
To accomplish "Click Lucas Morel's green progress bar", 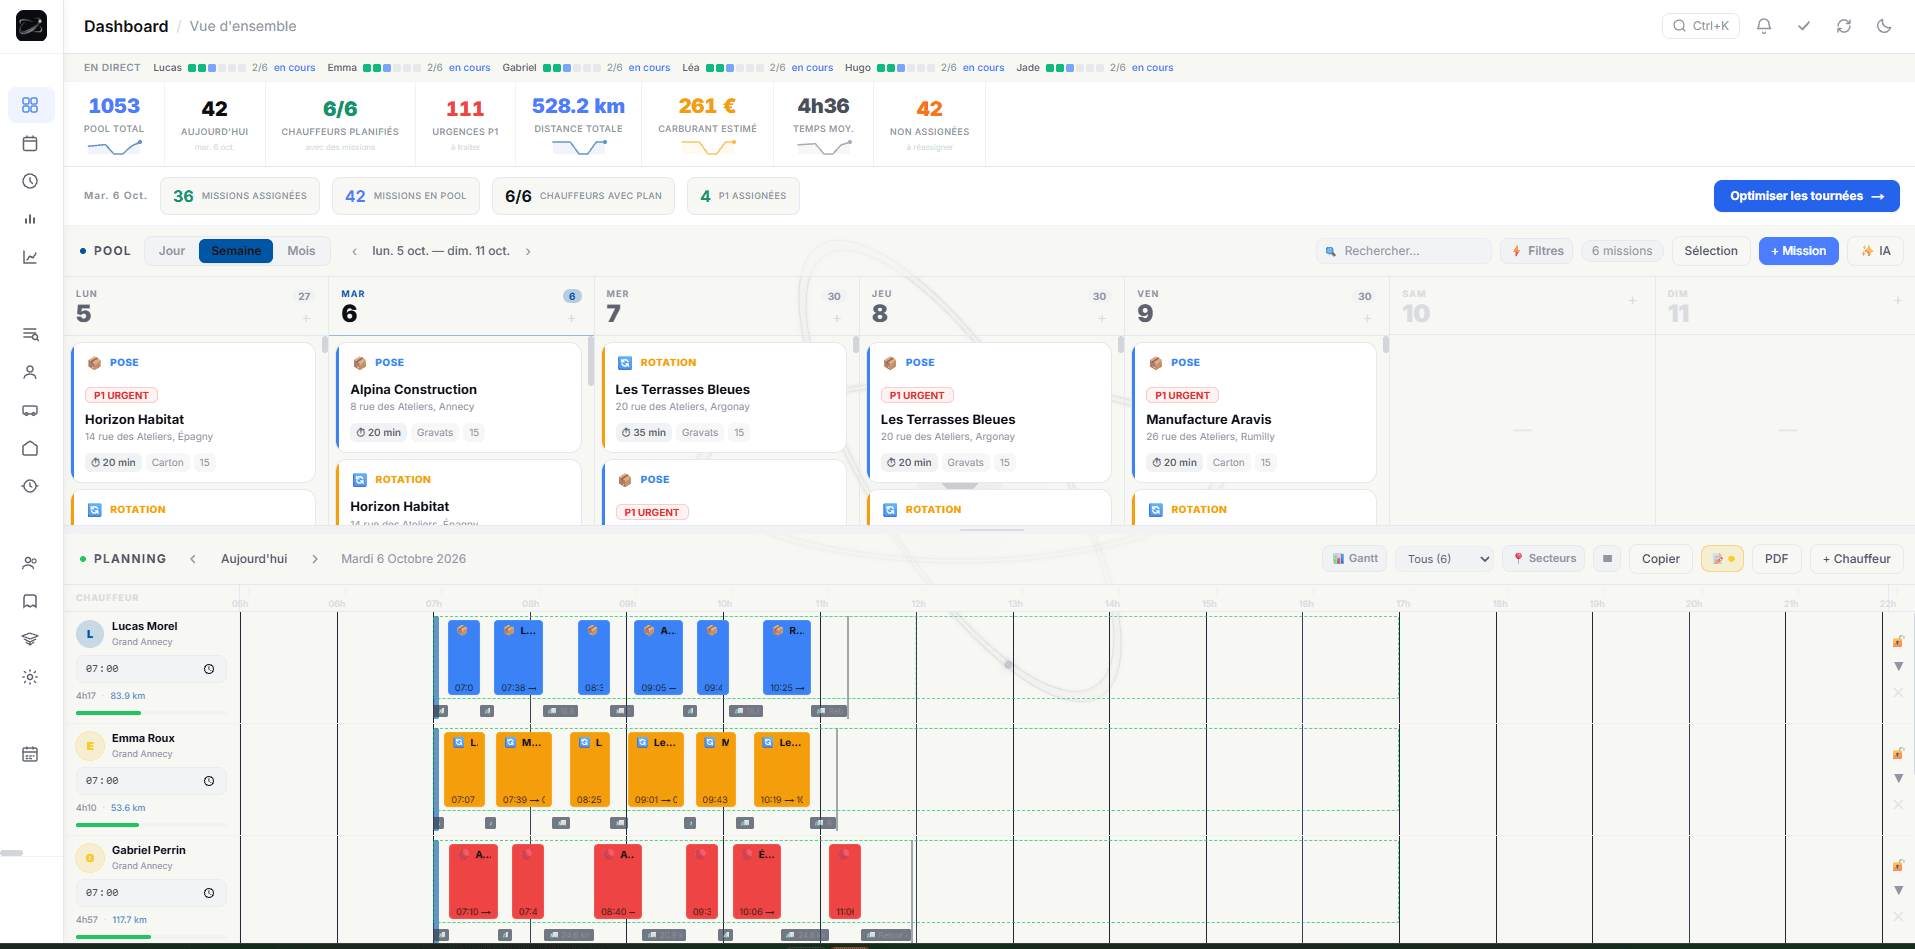I will tap(151, 713).
